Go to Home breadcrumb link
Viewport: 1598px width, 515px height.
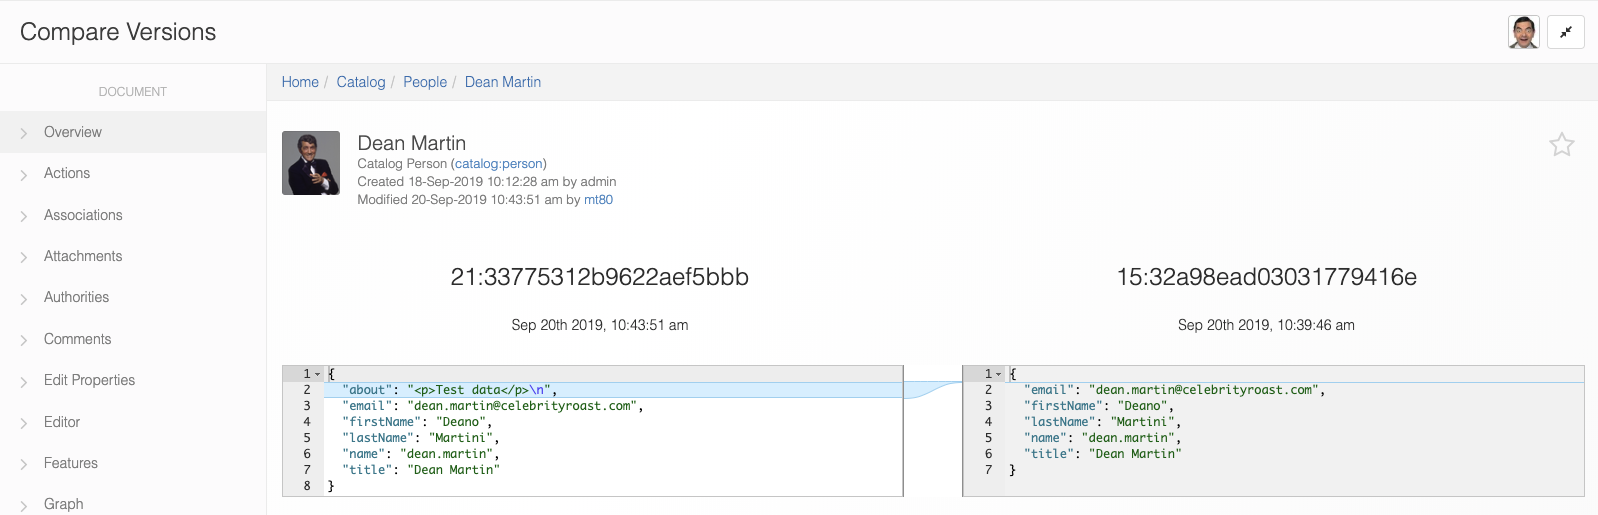click(x=300, y=82)
